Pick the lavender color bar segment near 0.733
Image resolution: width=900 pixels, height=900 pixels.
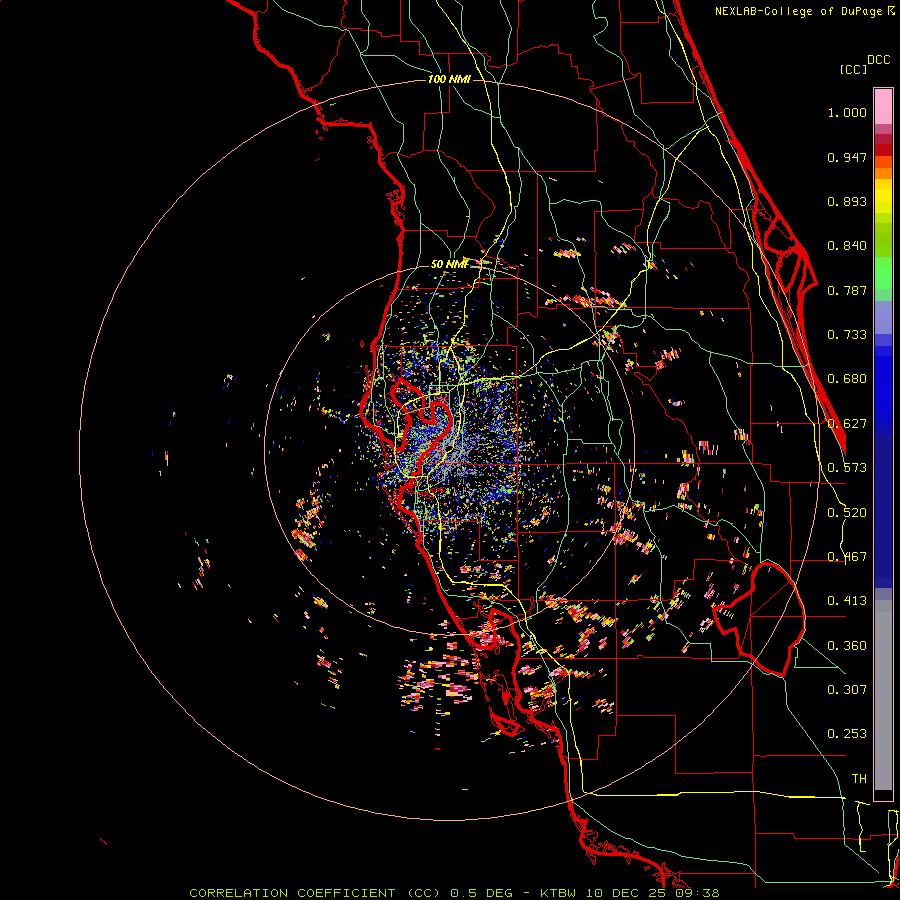883,317
